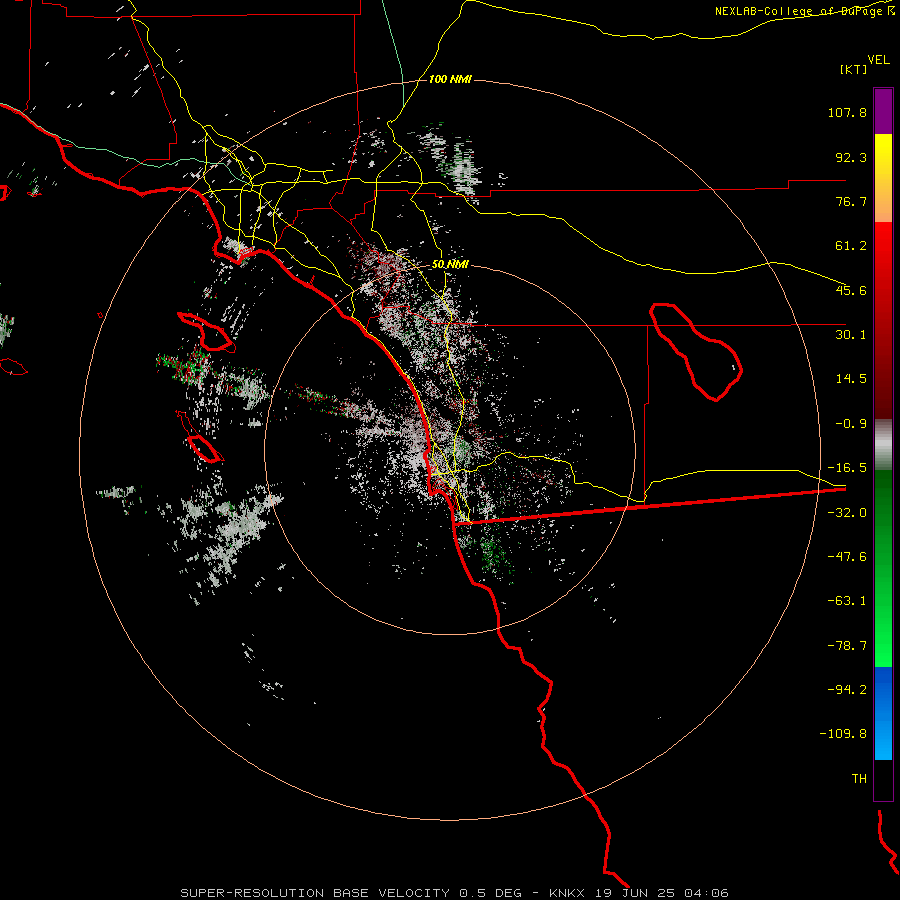Click the 50 NMI range ring label
This screenshot has height=900, width=900.
(x=450, y=265)
